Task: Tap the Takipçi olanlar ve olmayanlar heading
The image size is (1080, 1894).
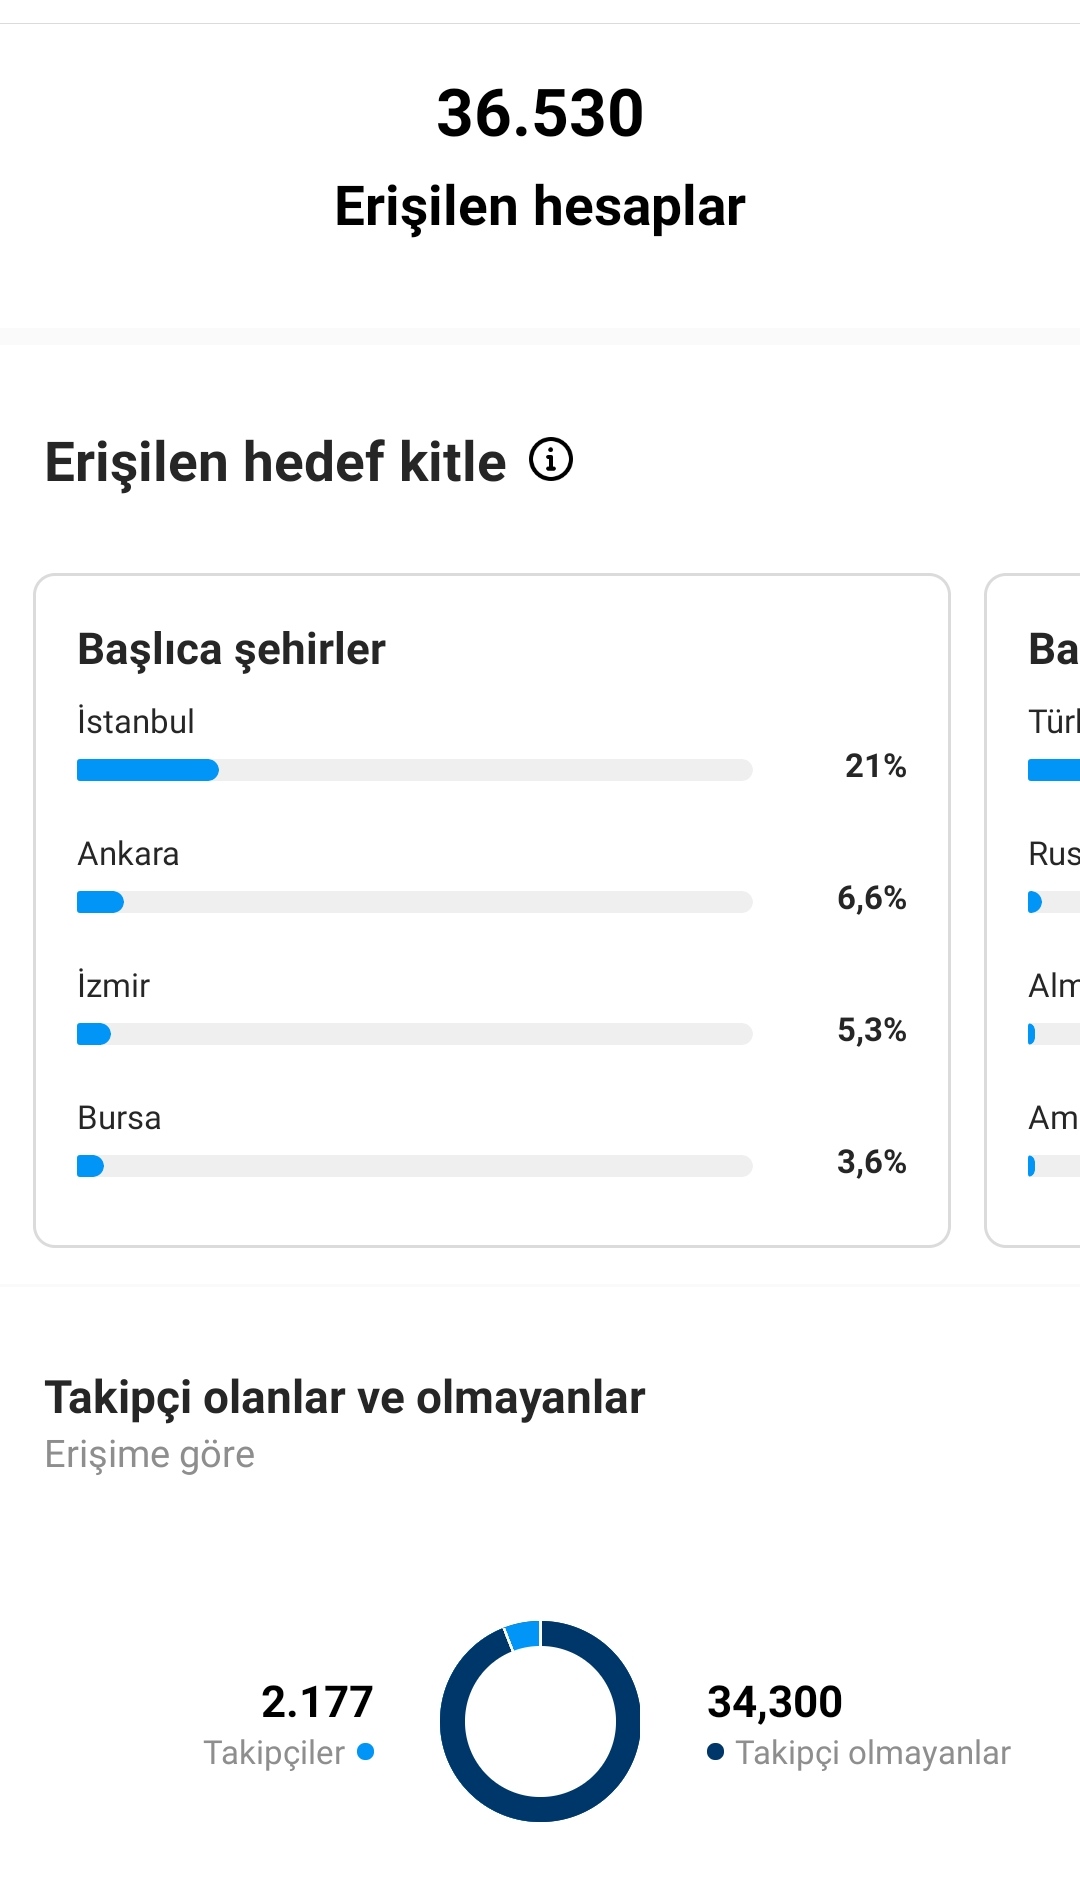Action: click(x=345, y=1398)
